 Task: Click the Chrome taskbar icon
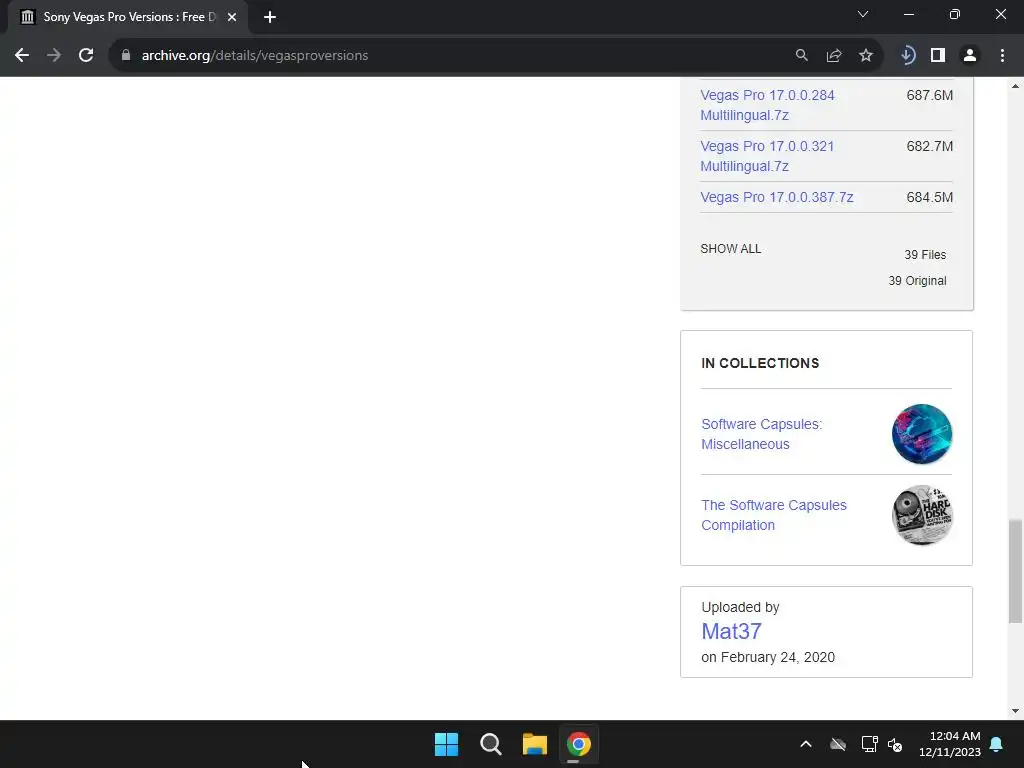click(x=578, y=744)
